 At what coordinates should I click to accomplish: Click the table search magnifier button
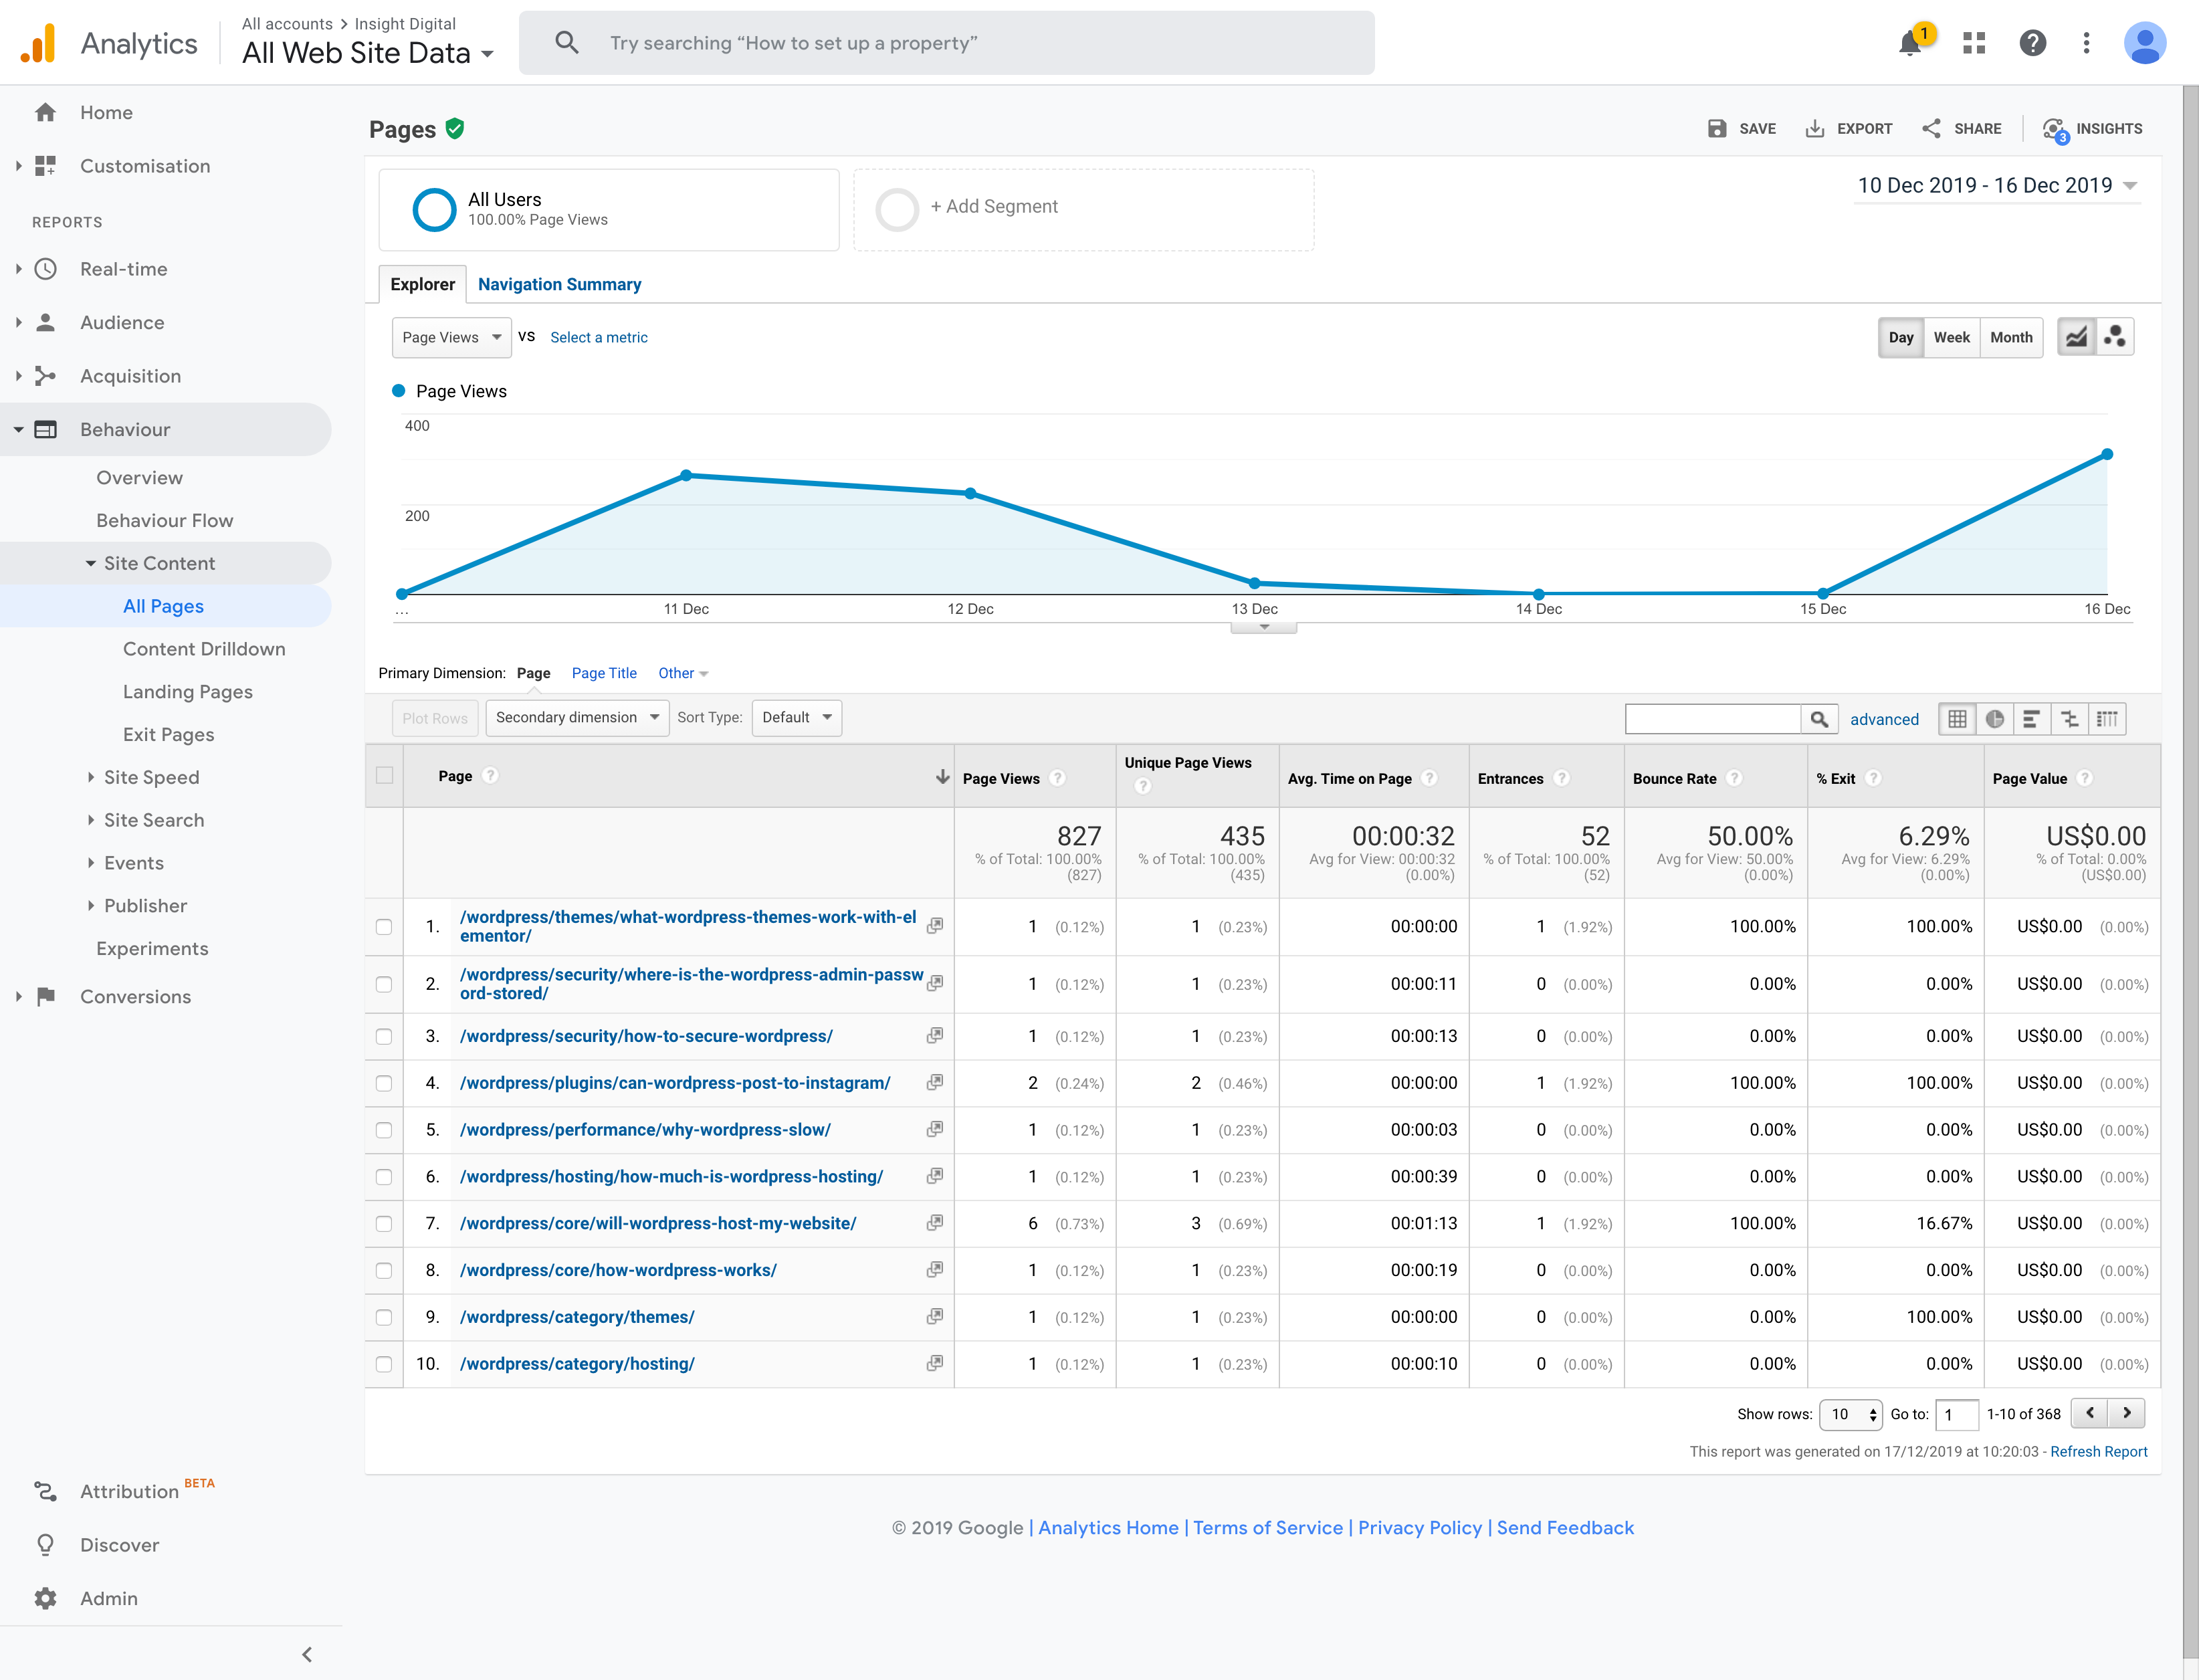click(1819, 718)
